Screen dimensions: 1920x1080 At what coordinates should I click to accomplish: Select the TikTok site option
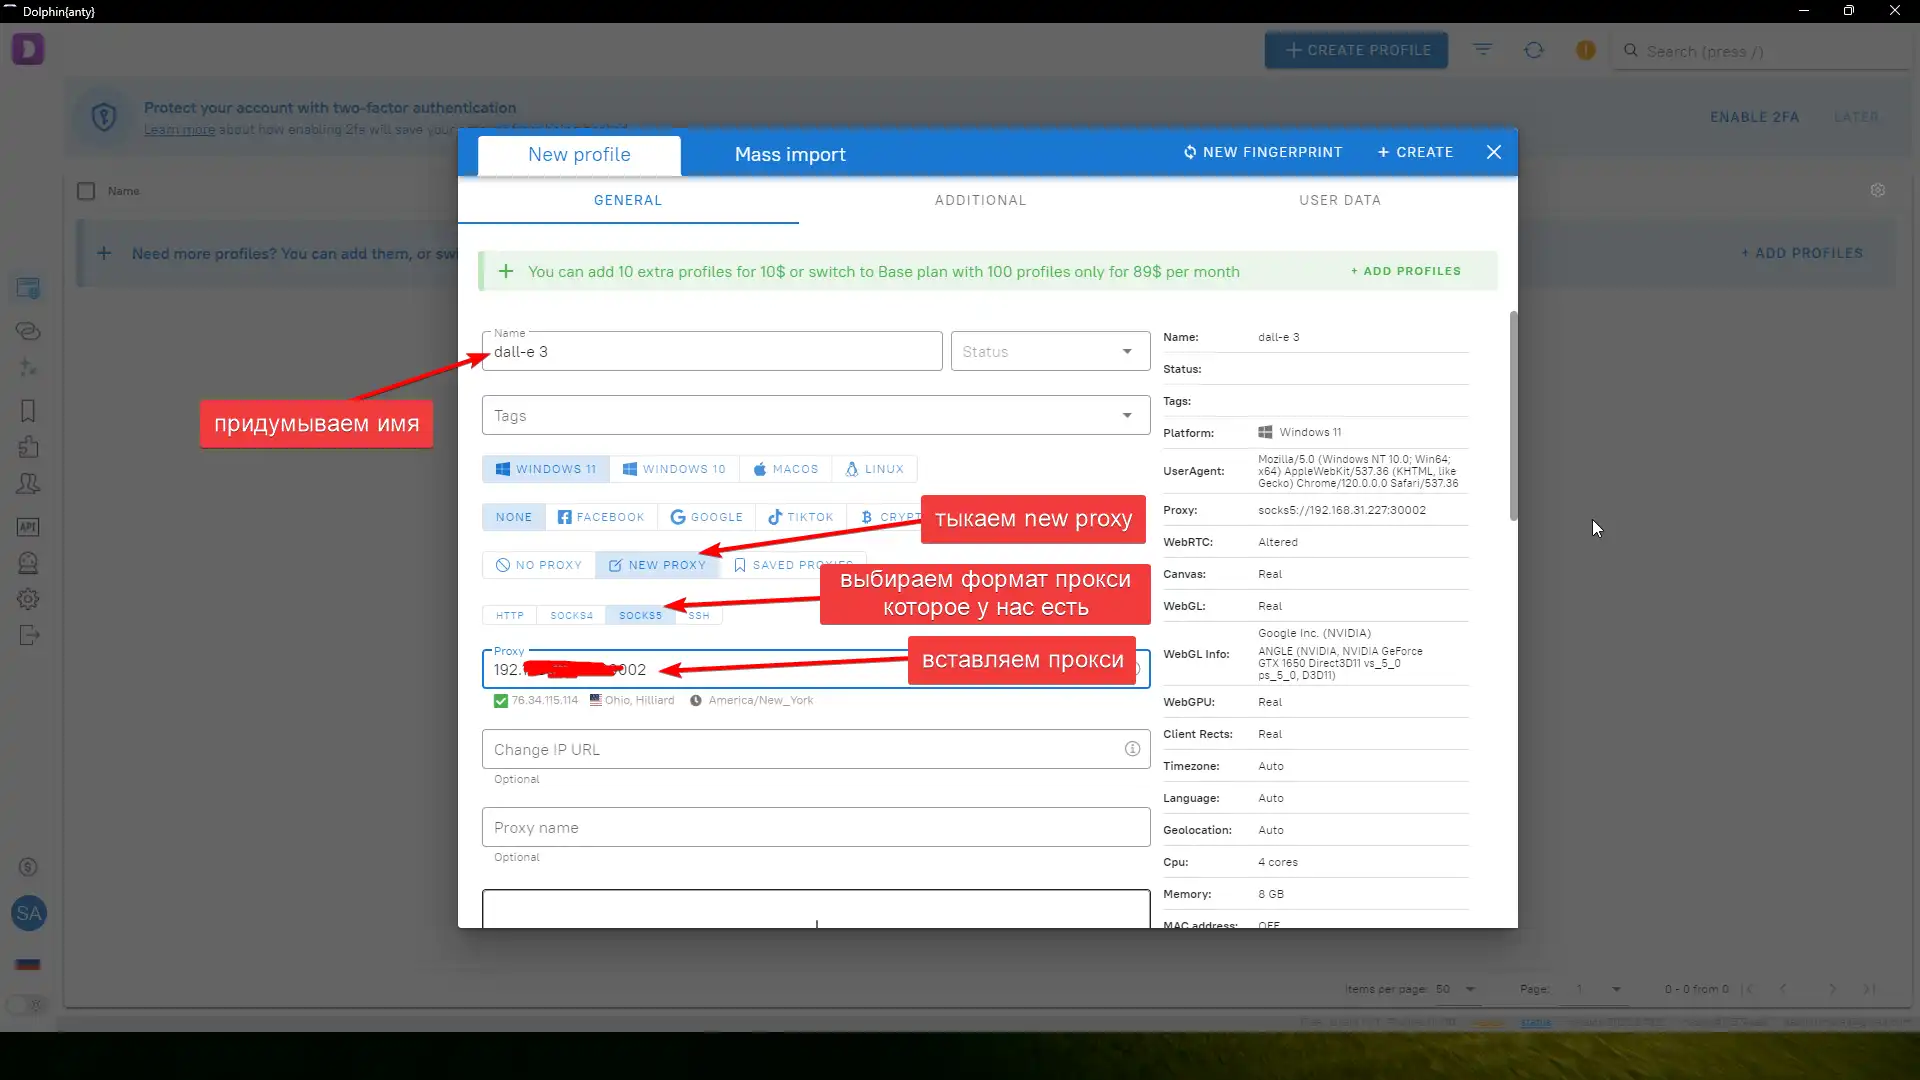click(x=800, y=517)
